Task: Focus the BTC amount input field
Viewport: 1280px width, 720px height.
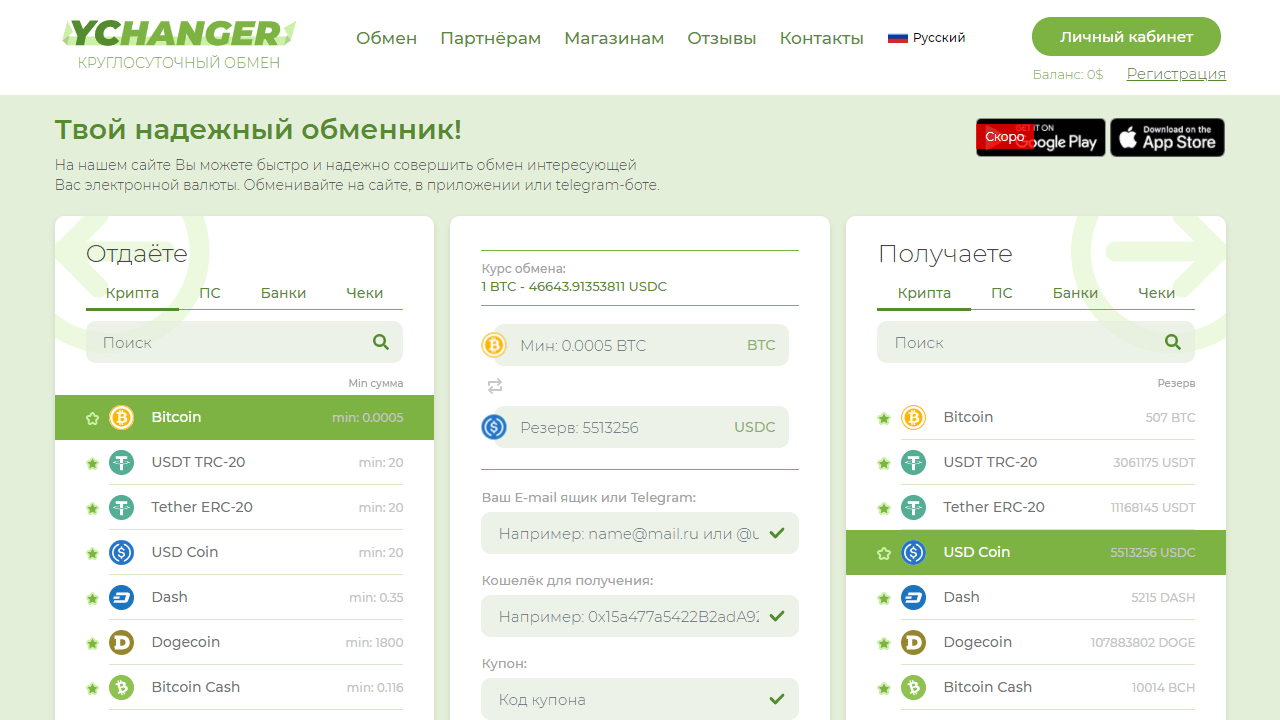Action: pos(628,345)
